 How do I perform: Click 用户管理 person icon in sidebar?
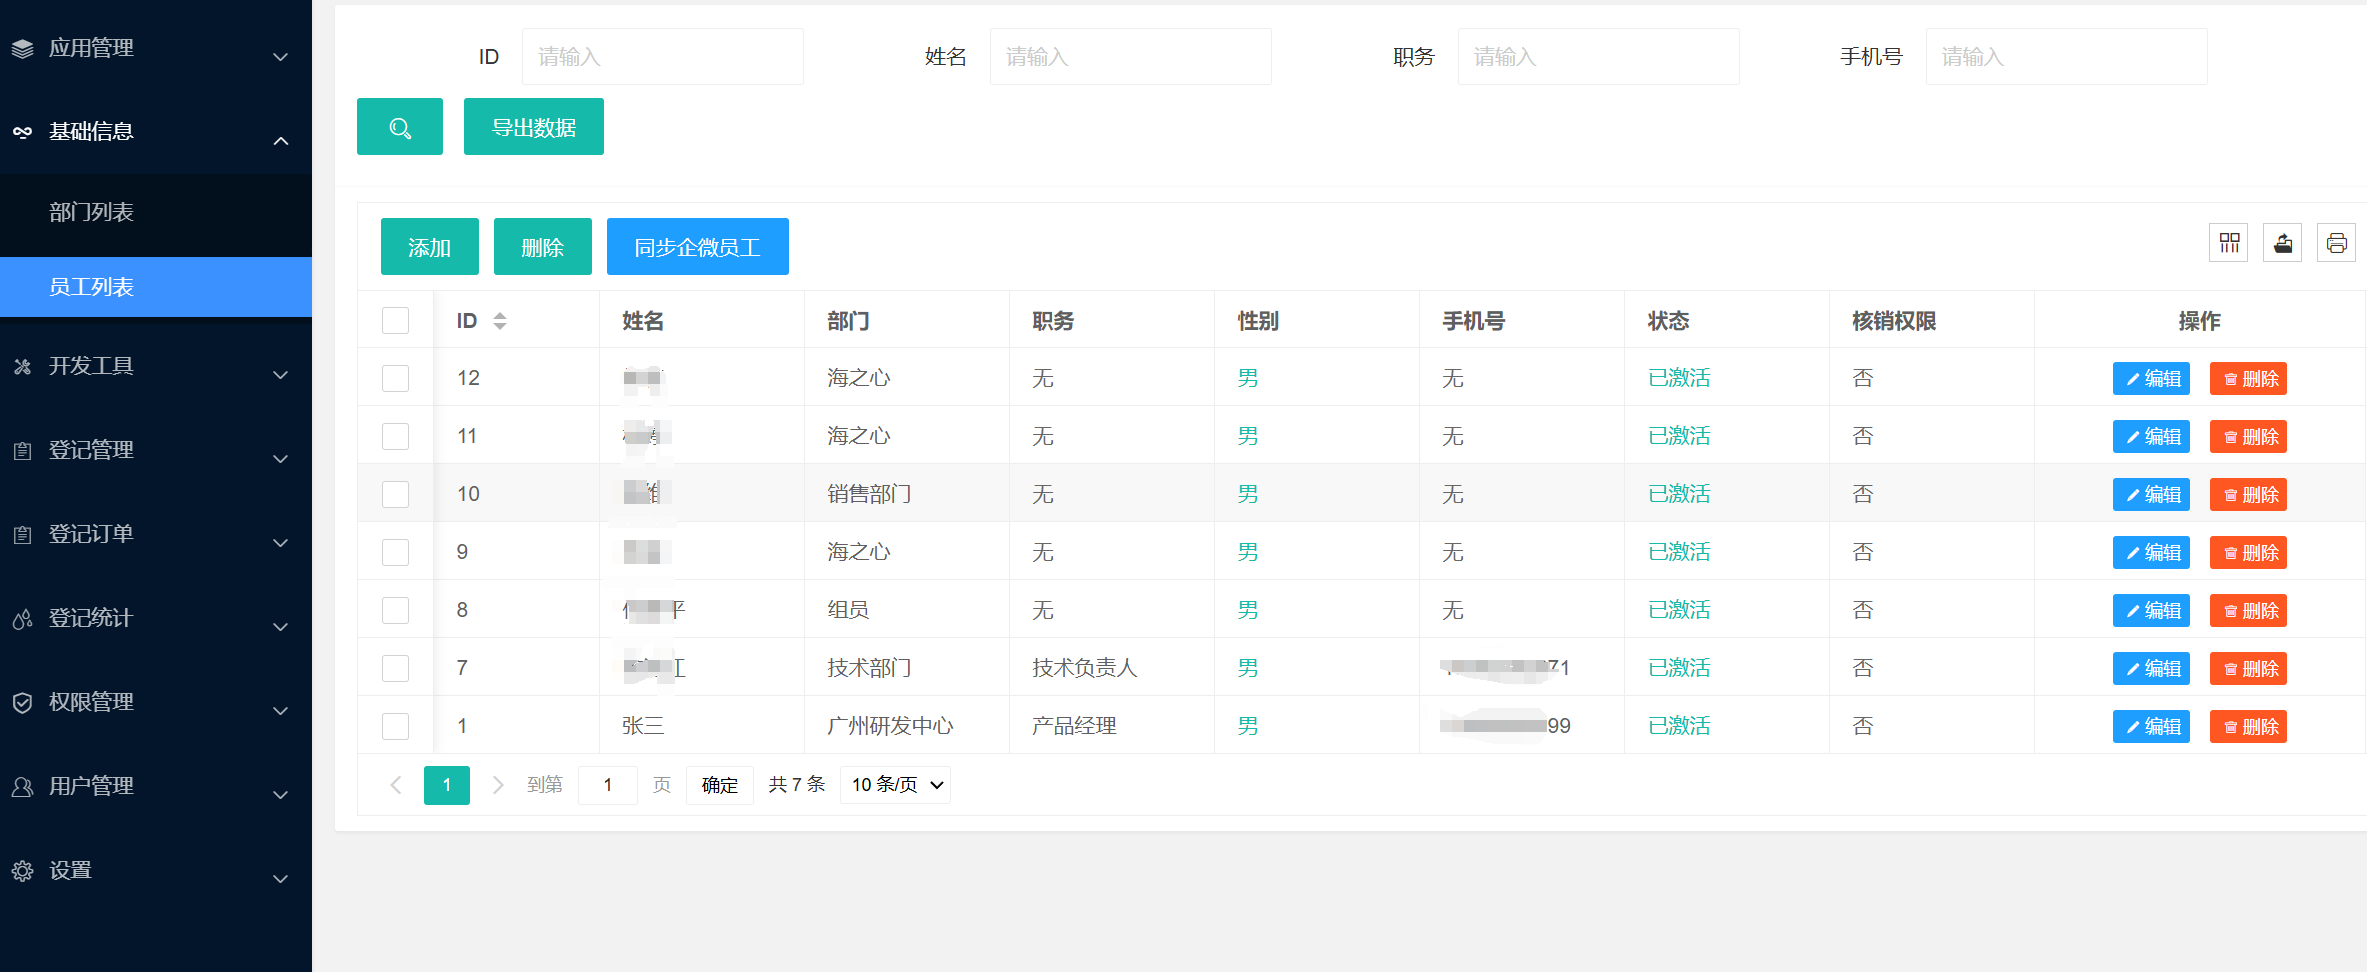pos(22,787)
